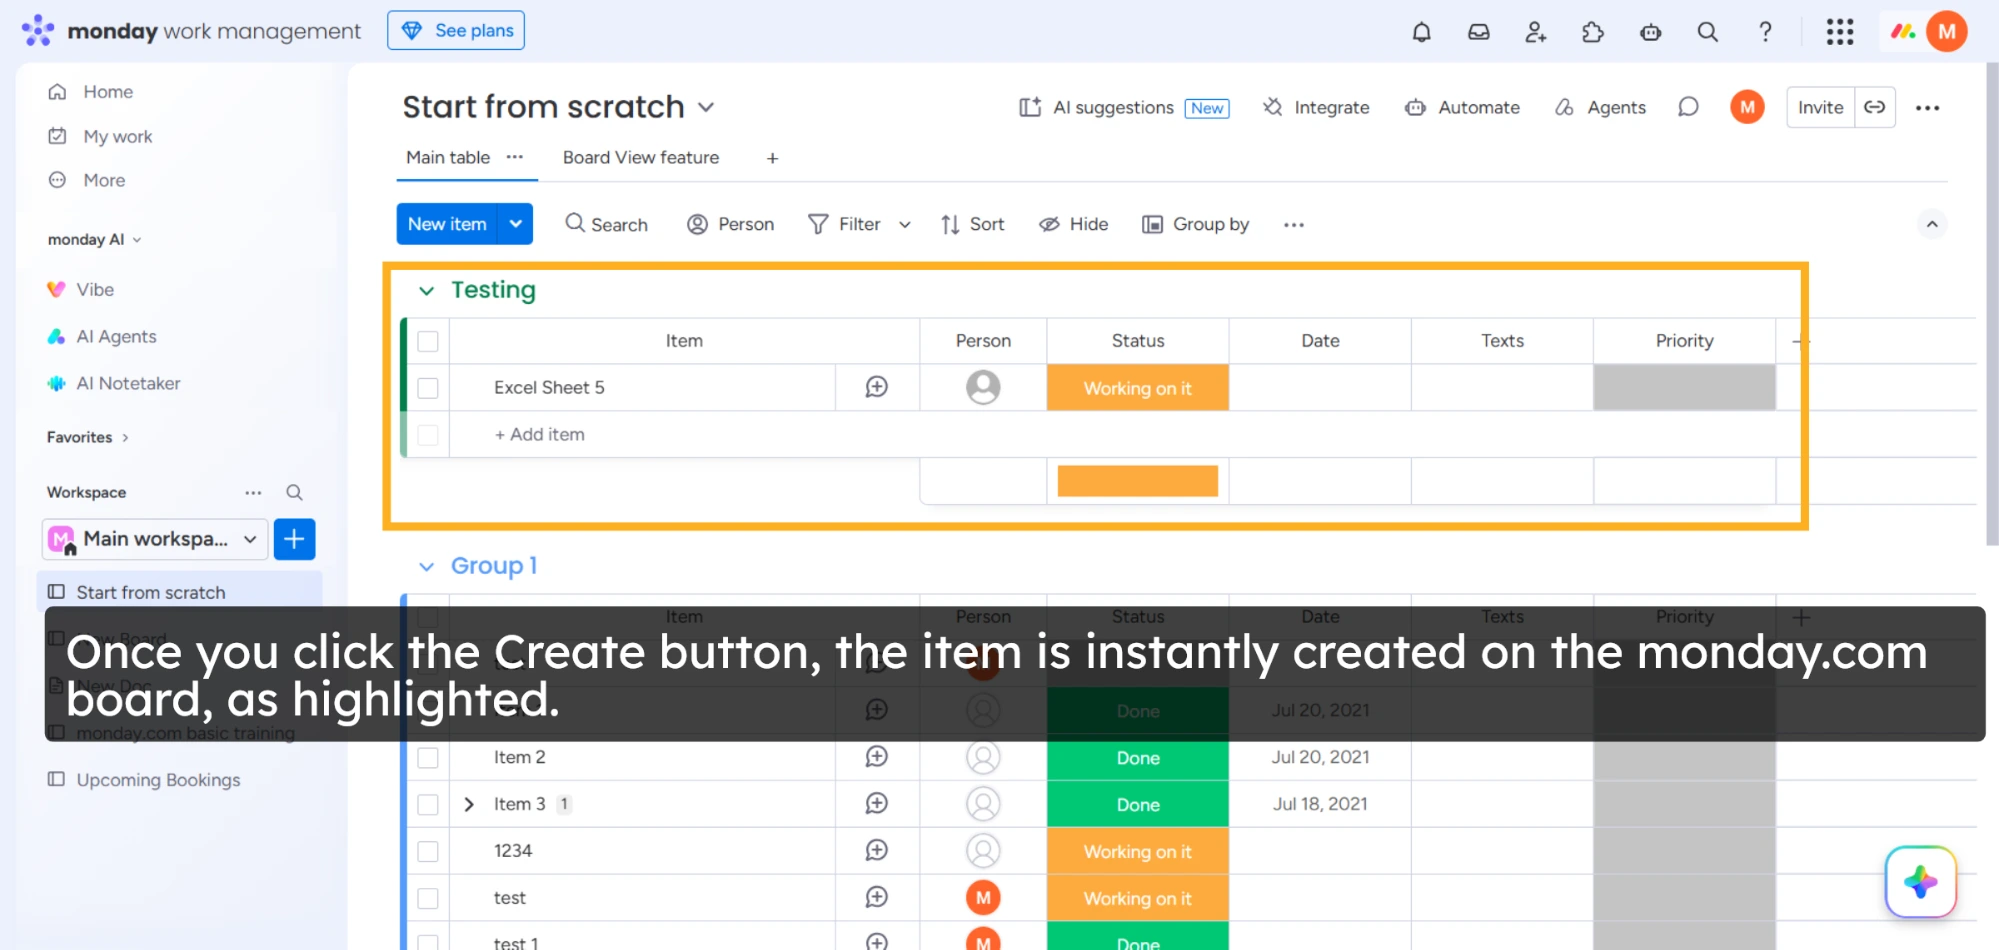Viewport: 1999px width, 950px height.
Task: Tick the Item 3 row checkbox
Action: [428, 805]
